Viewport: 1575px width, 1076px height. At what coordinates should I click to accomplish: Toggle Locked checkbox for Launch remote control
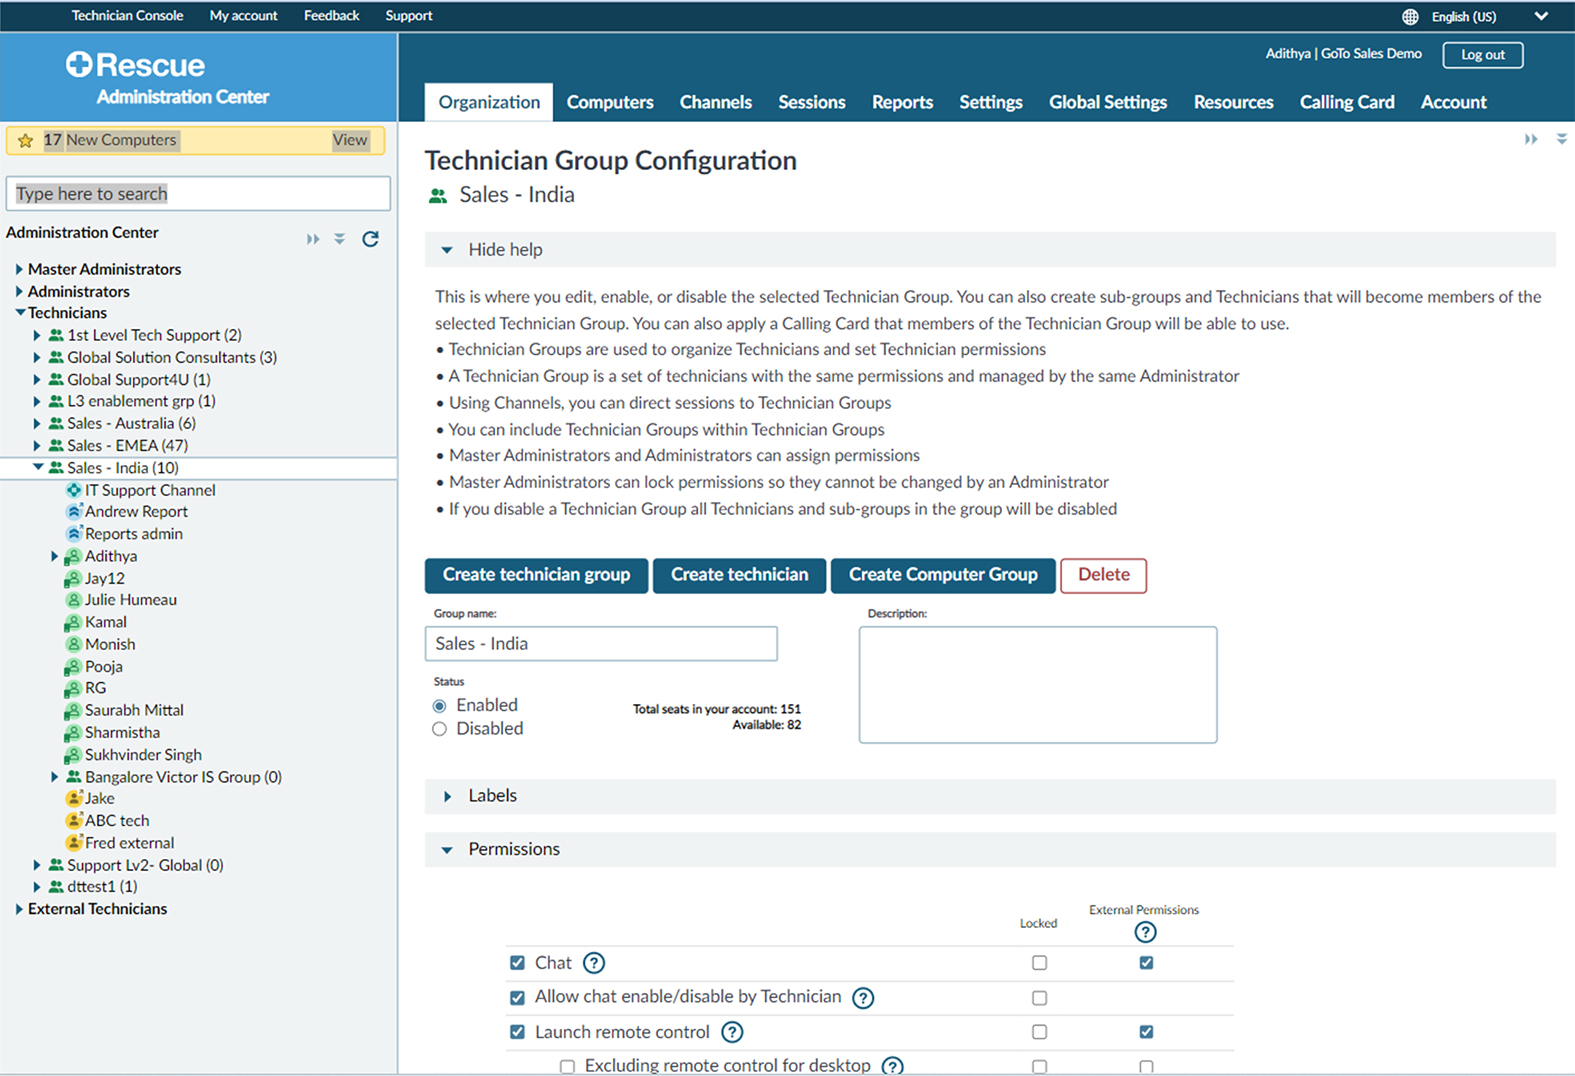1040,1032
